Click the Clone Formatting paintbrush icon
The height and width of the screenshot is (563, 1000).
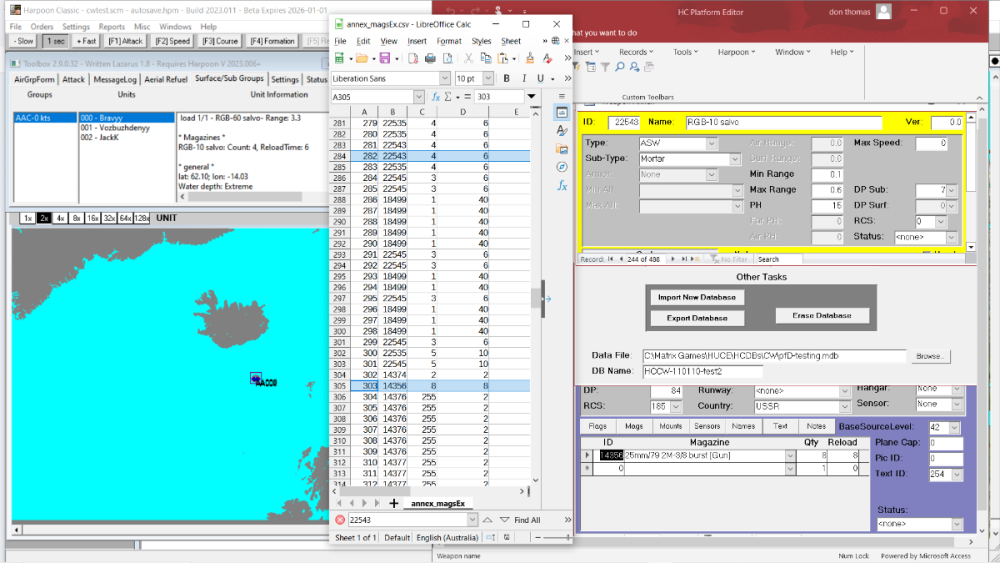pyautogui.click(x=530, y=59)
